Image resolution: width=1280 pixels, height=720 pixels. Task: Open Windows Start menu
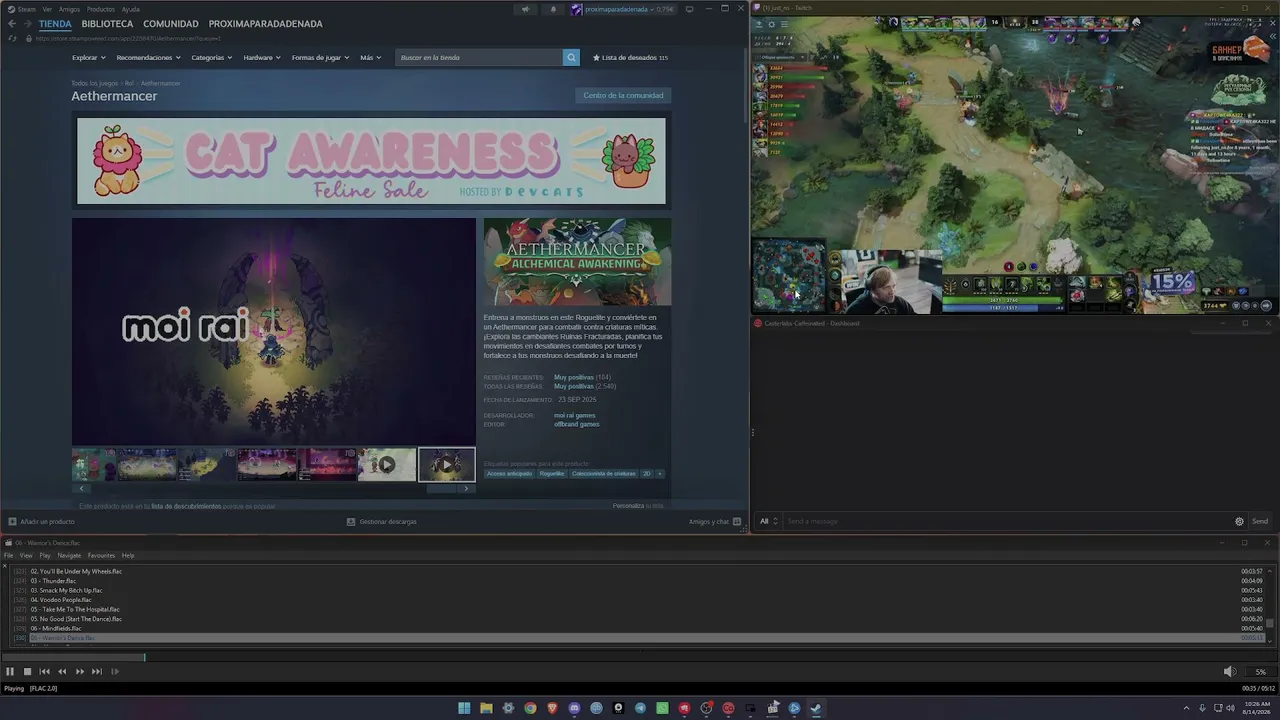pos(464,708)
